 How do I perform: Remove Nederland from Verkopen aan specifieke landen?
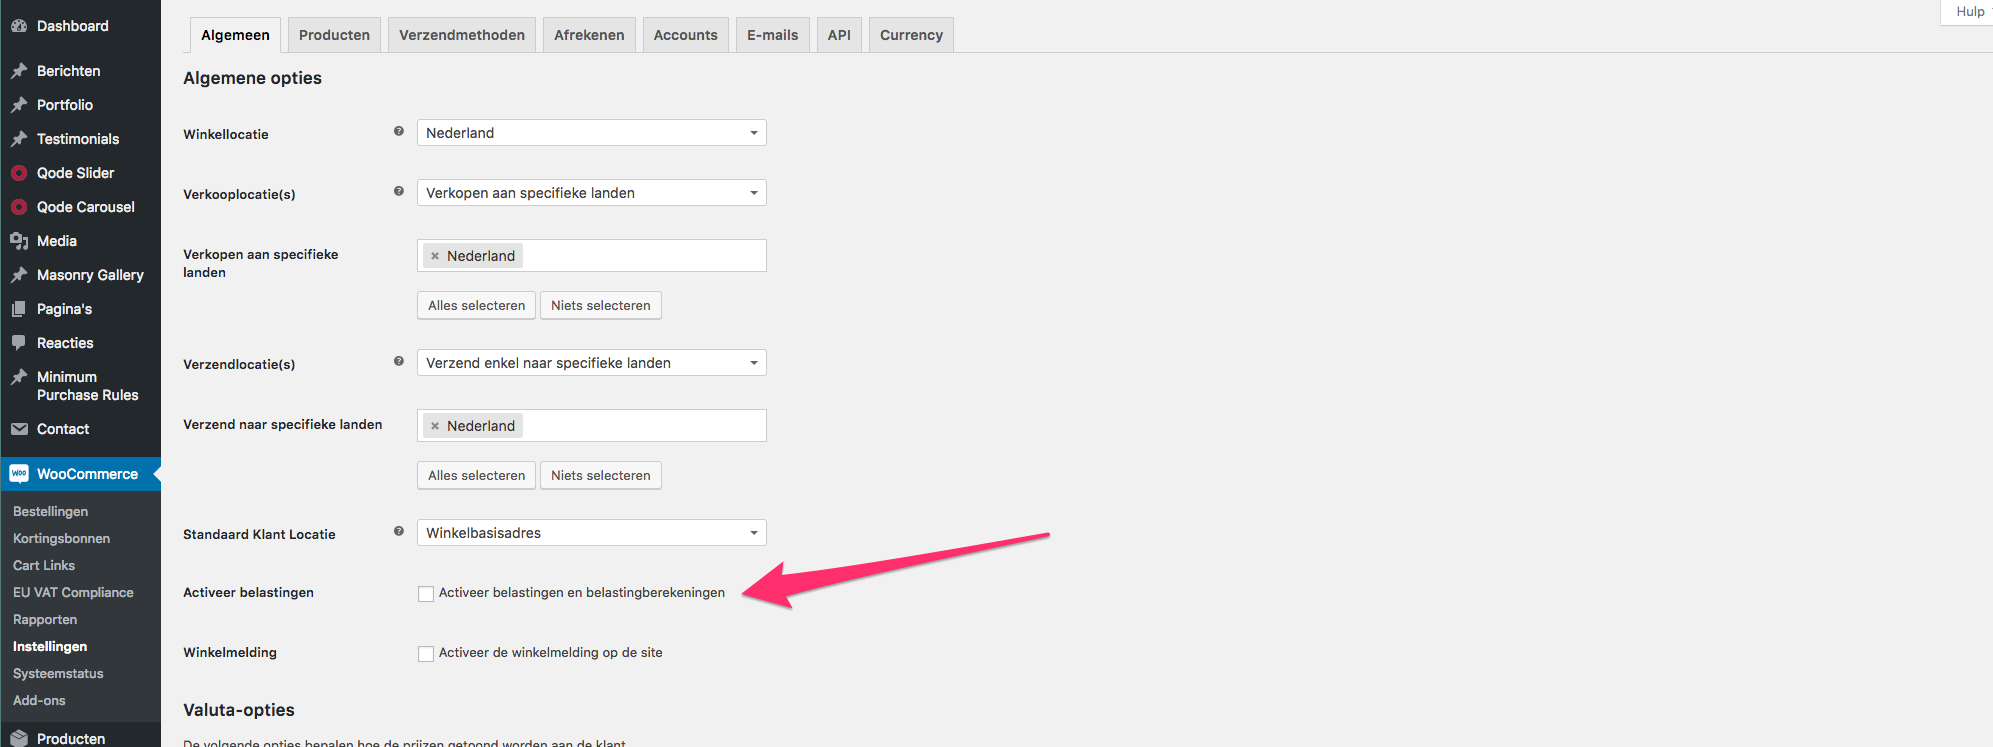tap(435, 256)
